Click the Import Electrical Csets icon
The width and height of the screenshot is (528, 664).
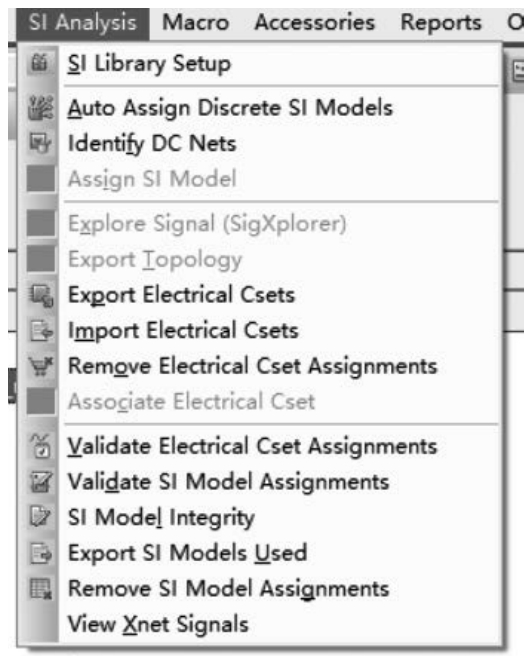click(x=41, y=331)
